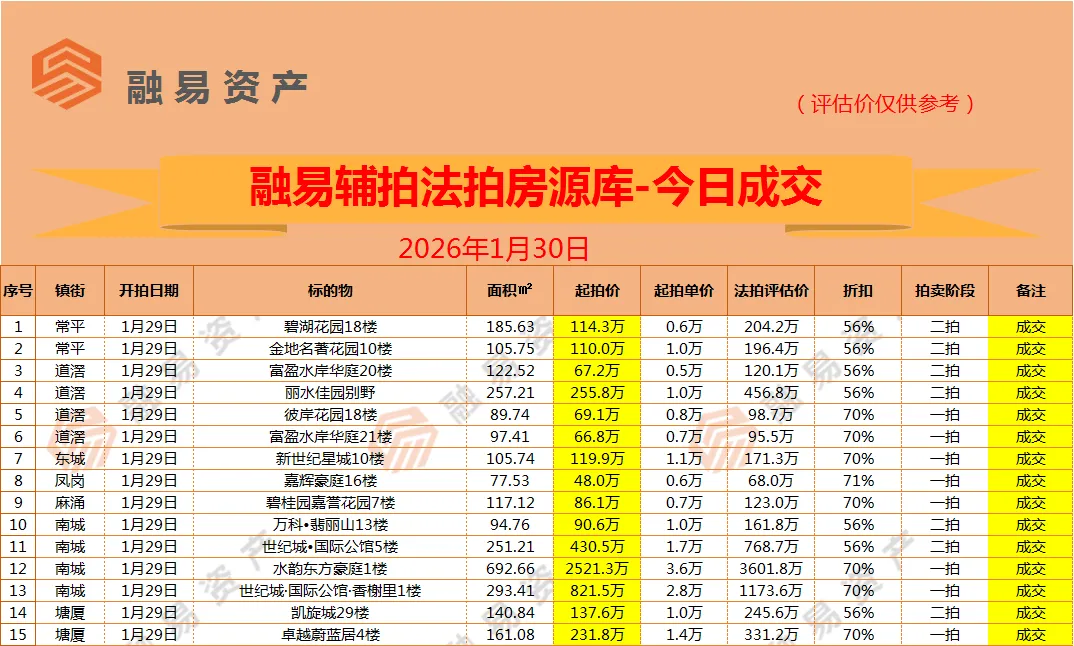Select the 折扣 column header
Image resolution: width=1074 pixels, height=646 pixels.
click(x=858, y=290)
